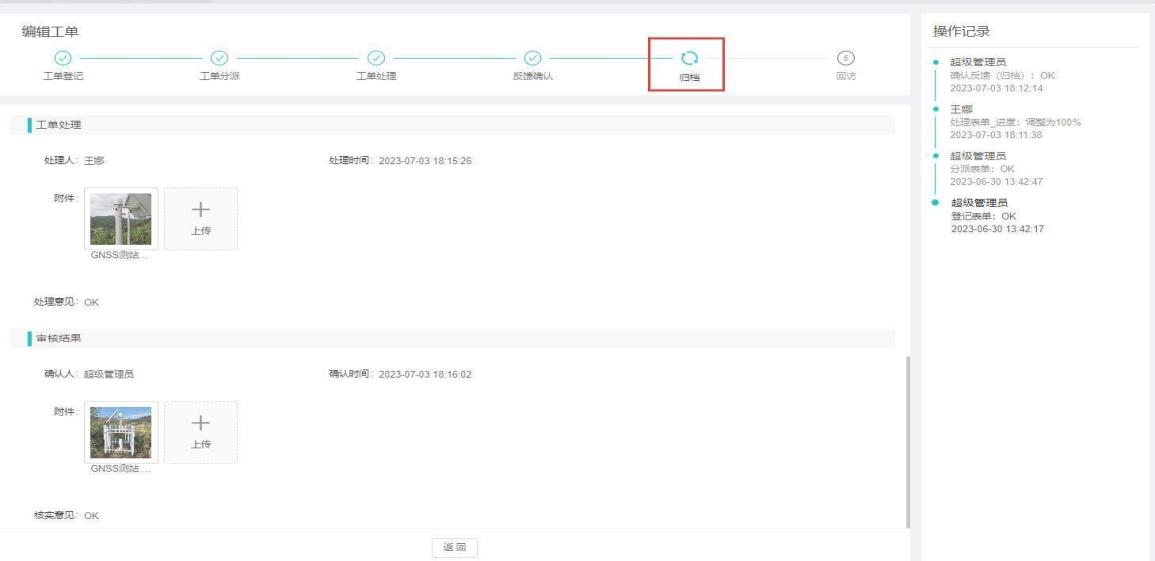Click the vertical scrollbar of the form
The width and height of the screenshot is (1155, 561).
(906, 440)
